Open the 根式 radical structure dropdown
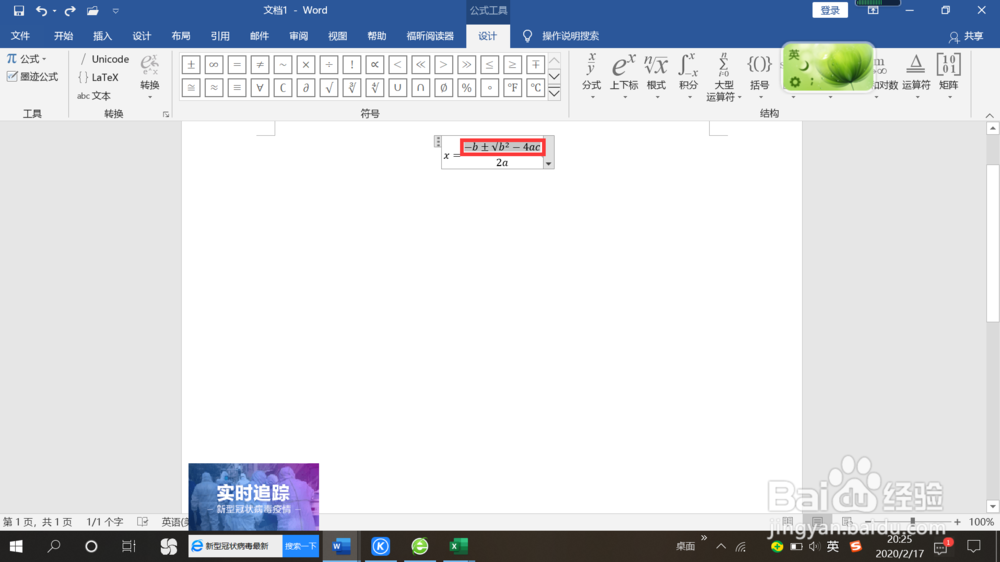 [x=656, y=77]
